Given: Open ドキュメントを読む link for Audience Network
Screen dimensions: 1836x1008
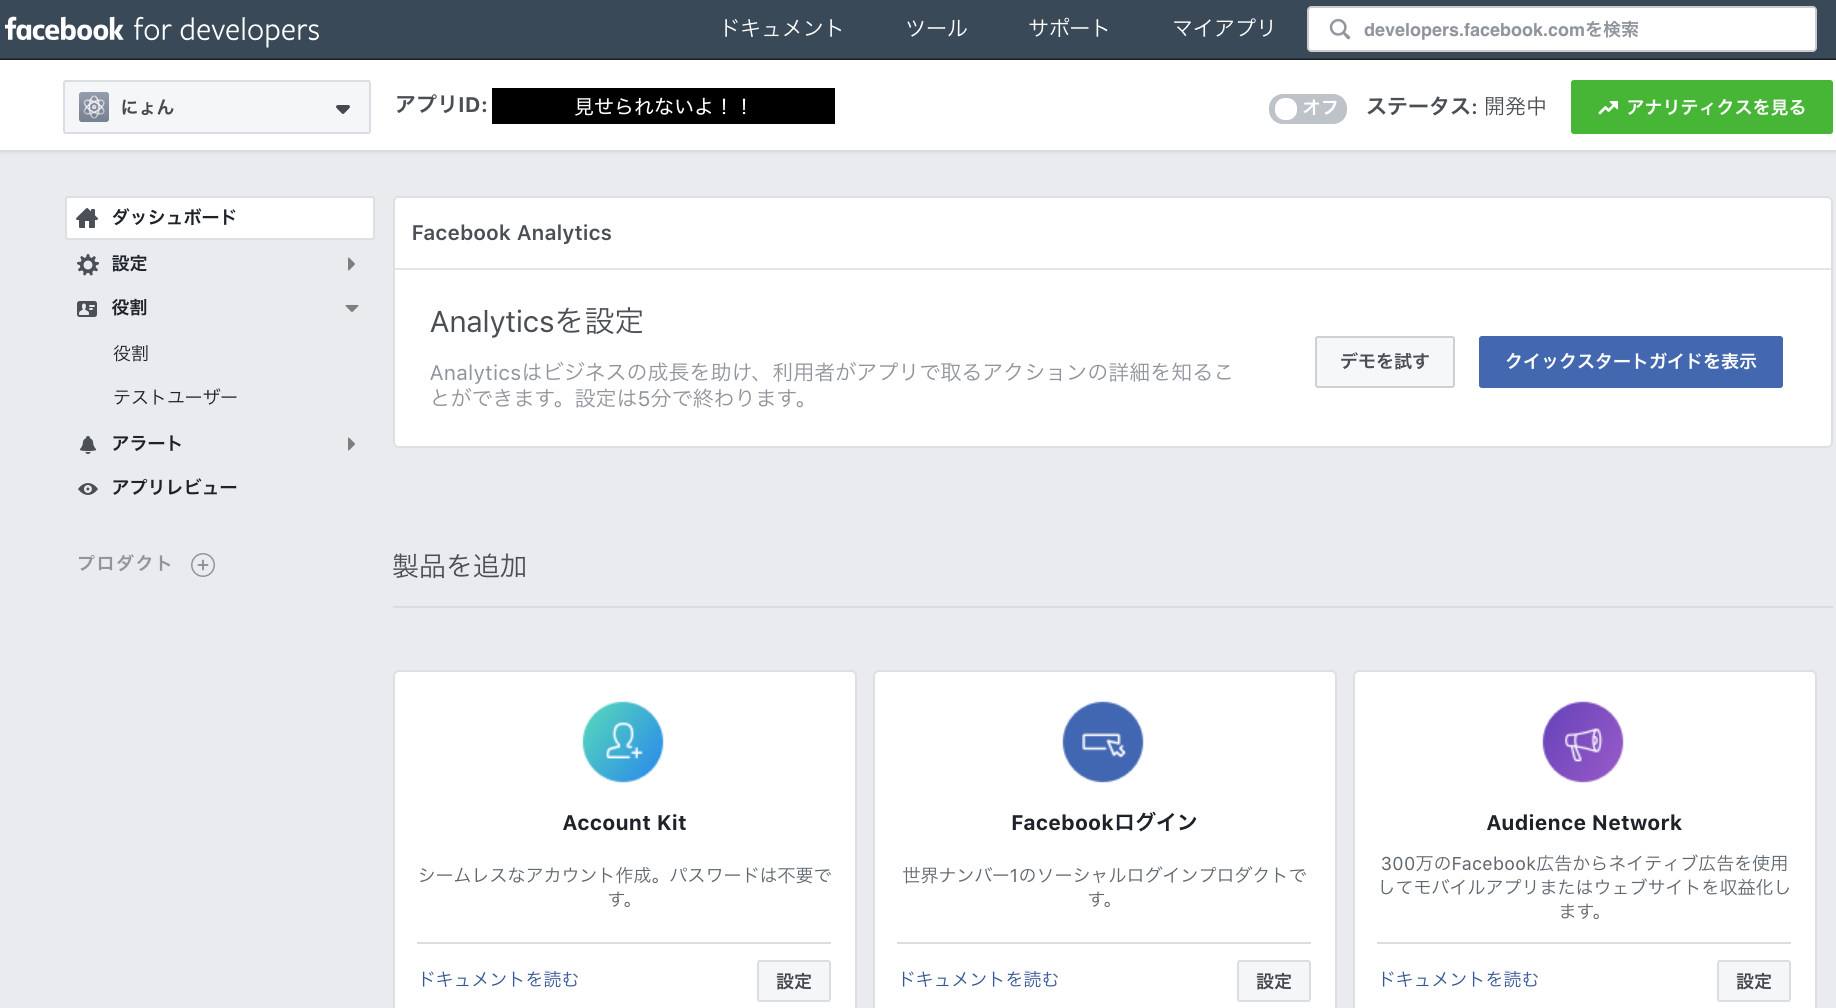Looking at the screenshot, I should (1458, 979).
